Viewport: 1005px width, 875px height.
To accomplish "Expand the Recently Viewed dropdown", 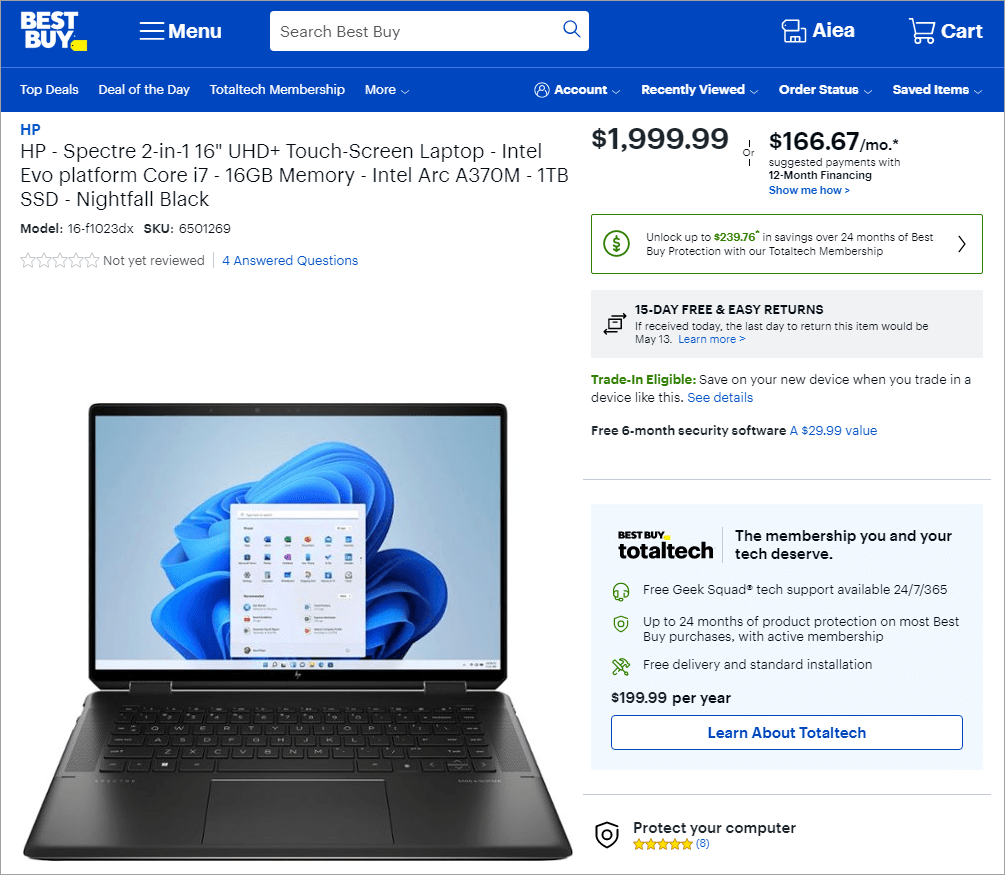I will [699, 90].
